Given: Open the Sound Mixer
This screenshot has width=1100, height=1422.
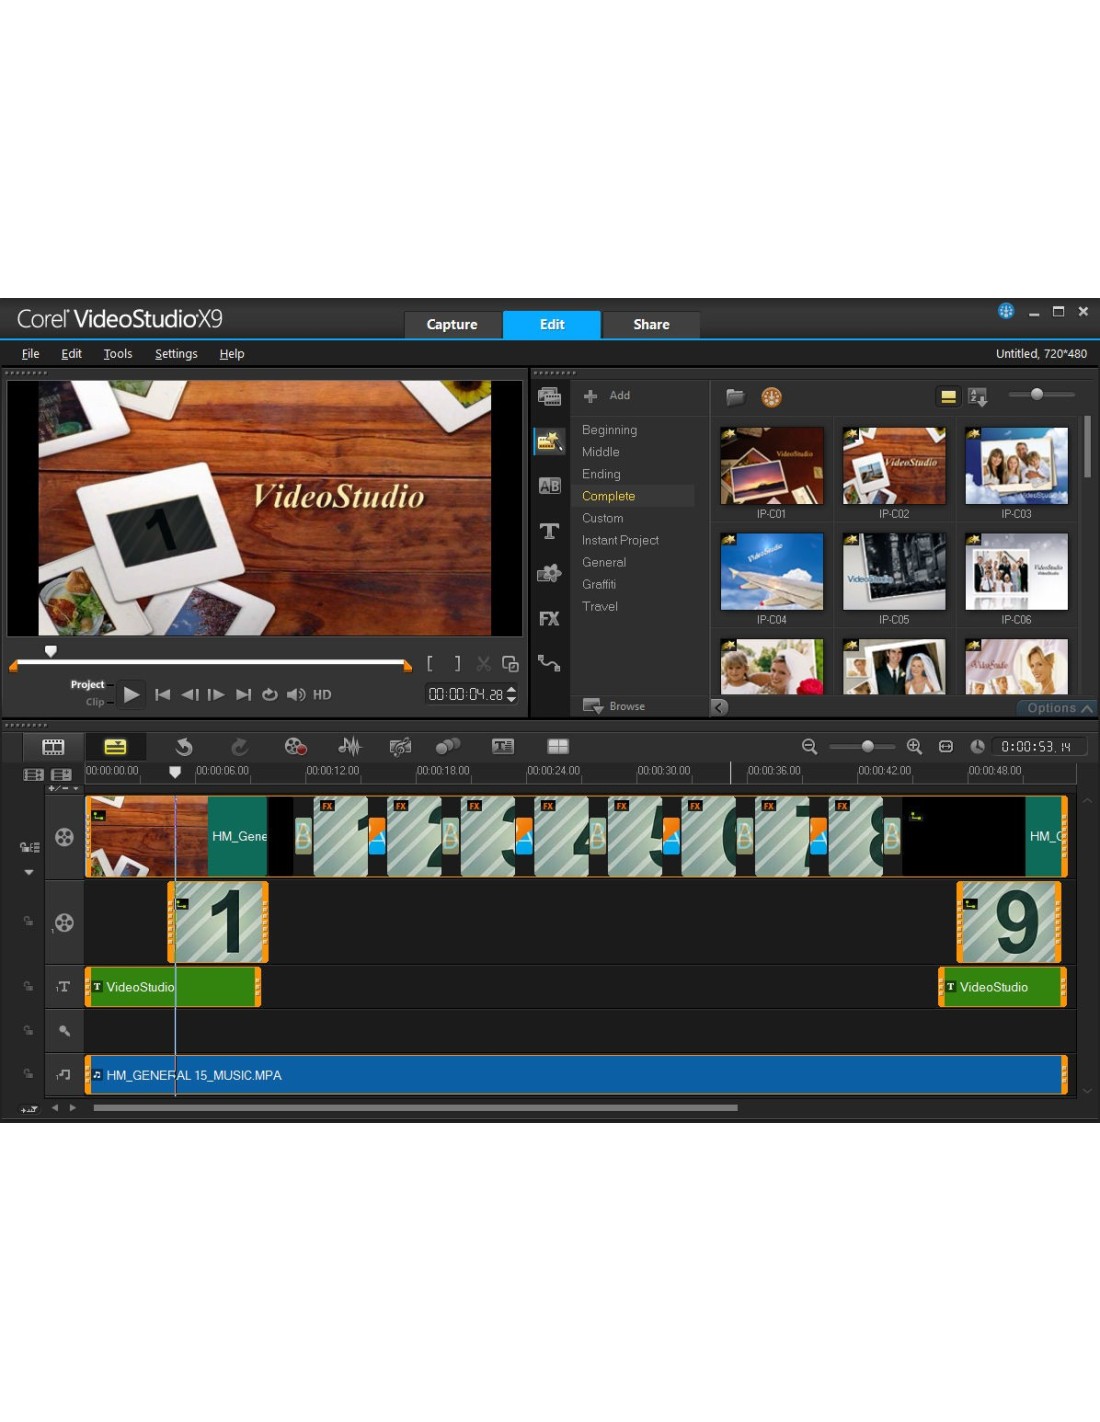Looking at the screenshot, I should [349, 747].
